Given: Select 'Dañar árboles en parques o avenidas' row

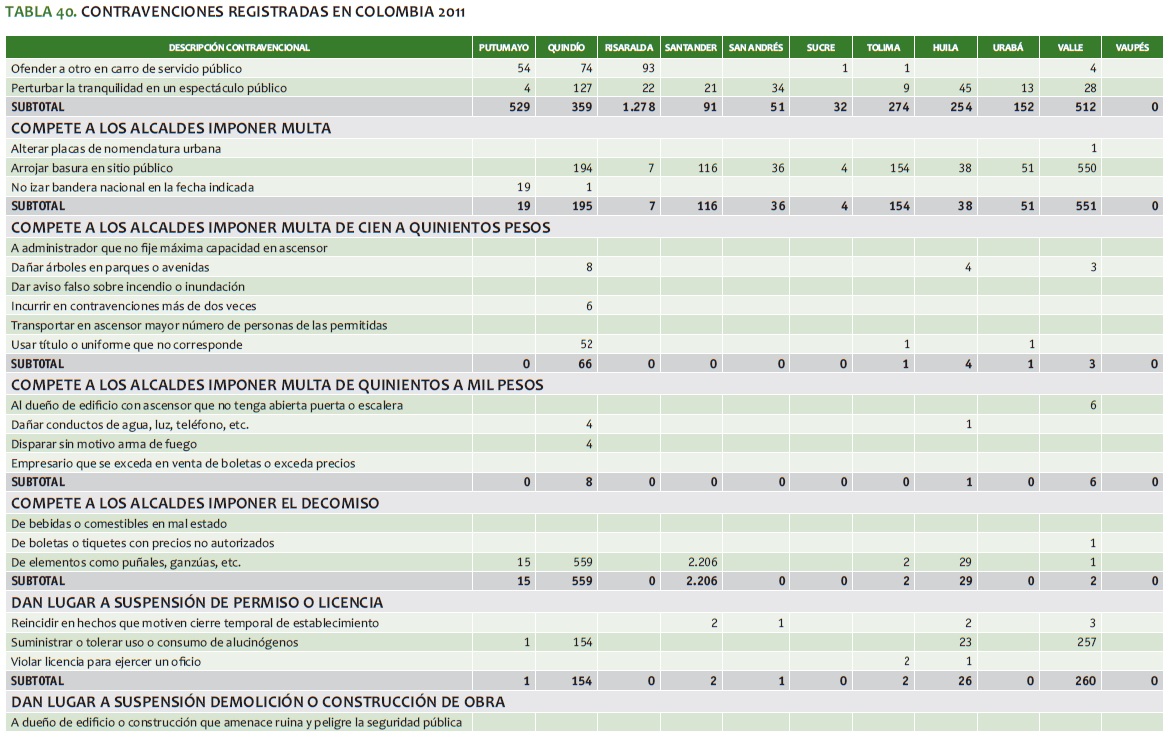Looking at the screenshot, I should [108, 267].
